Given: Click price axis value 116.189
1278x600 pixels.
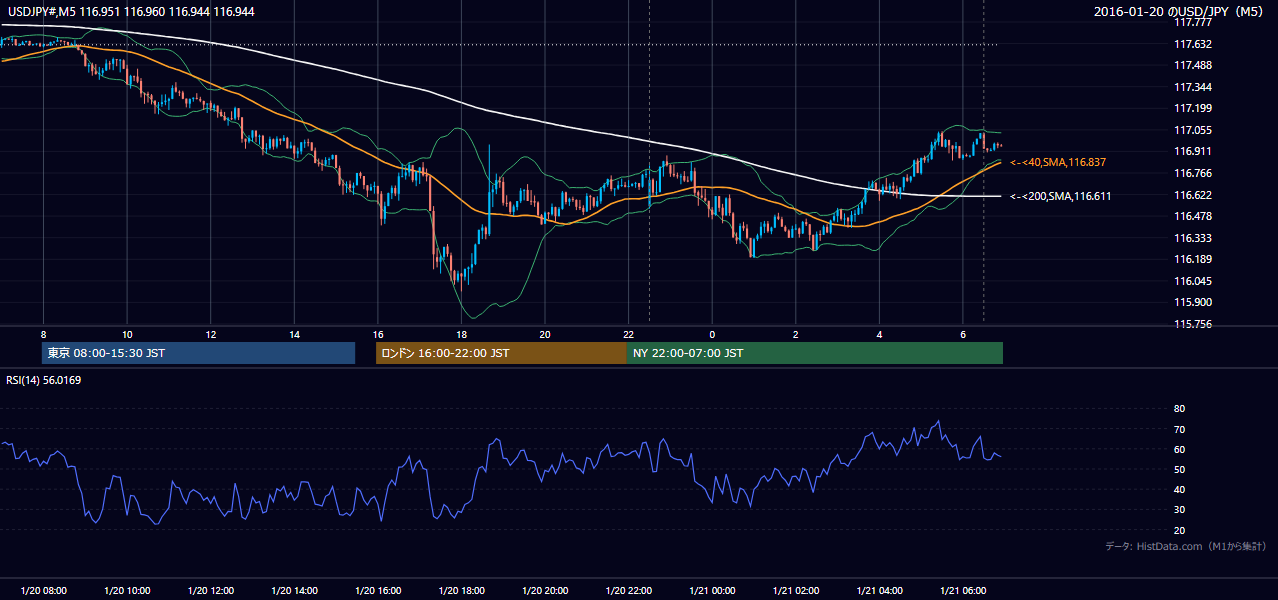Looking at the screenshot, I should tap(1194, 259).
